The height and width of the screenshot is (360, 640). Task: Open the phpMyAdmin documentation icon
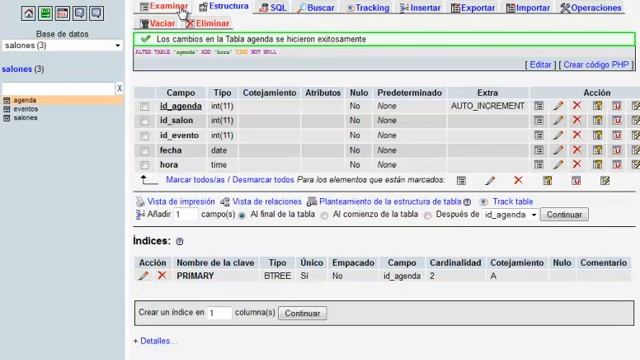pos(80,13)
